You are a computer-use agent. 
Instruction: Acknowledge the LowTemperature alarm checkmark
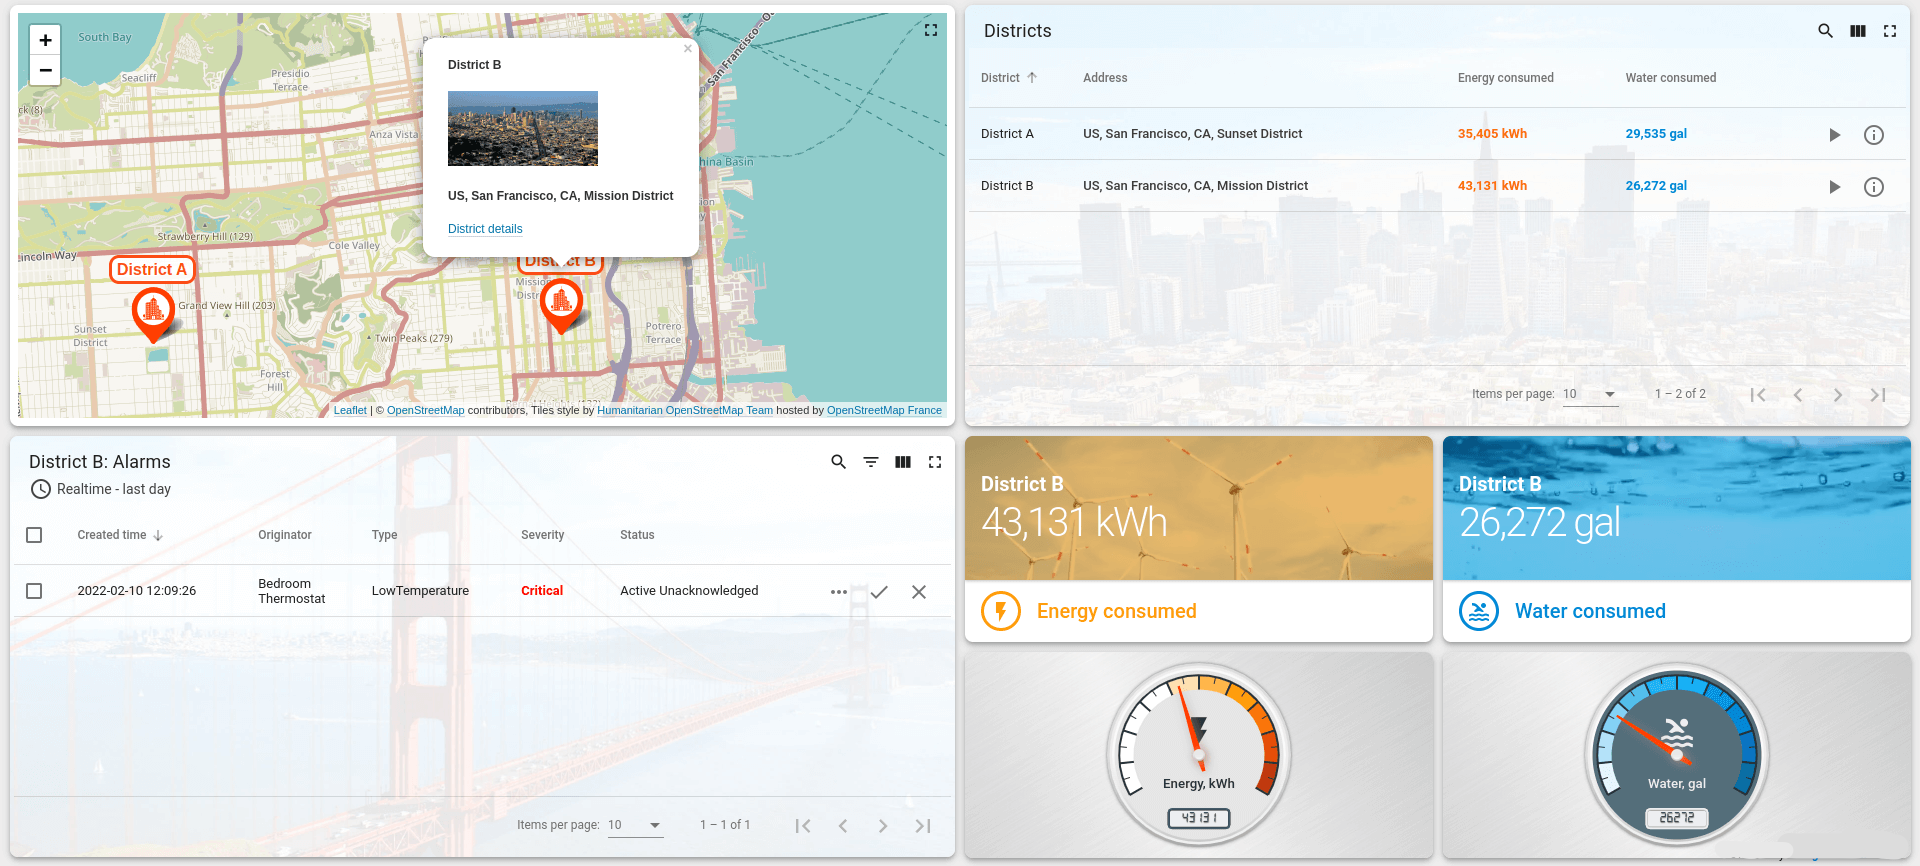879,592
